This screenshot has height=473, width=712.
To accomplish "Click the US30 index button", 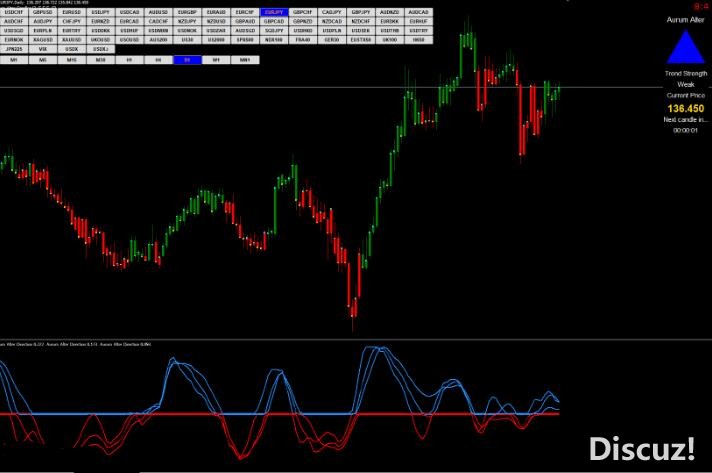I will tap(187, 40).
